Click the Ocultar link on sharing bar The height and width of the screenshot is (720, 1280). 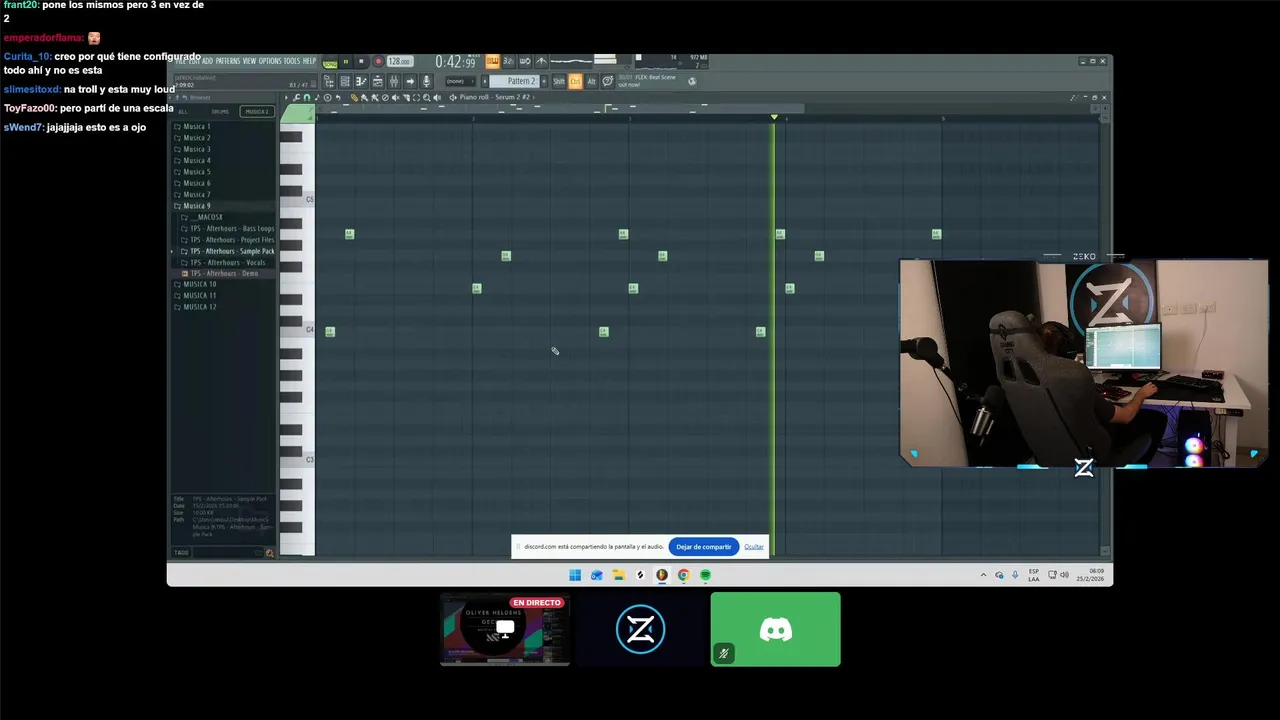coord(754,547)
